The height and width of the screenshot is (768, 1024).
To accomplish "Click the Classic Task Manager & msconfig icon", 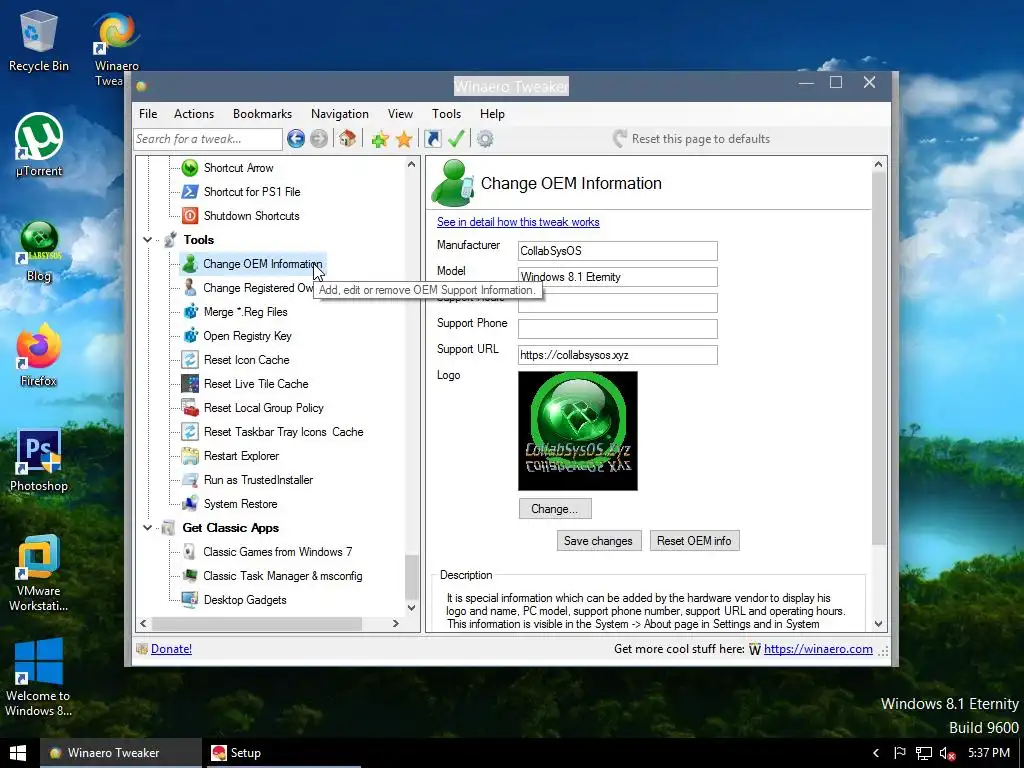I will (189, 576).
